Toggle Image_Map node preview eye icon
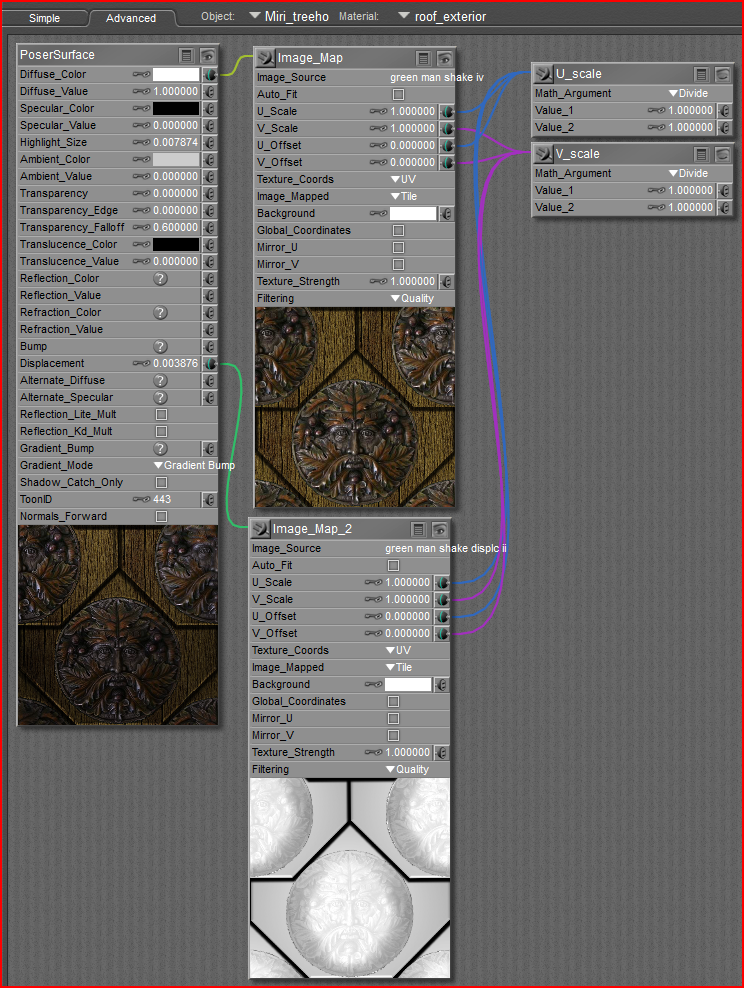Image resolution: width=744 pixels, height=988 pixels. [x=444, y=59]
